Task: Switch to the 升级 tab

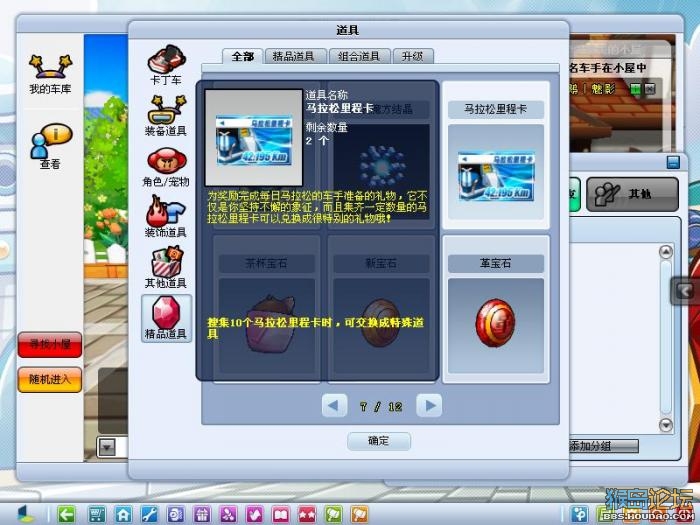Action: tap(413, 56)
